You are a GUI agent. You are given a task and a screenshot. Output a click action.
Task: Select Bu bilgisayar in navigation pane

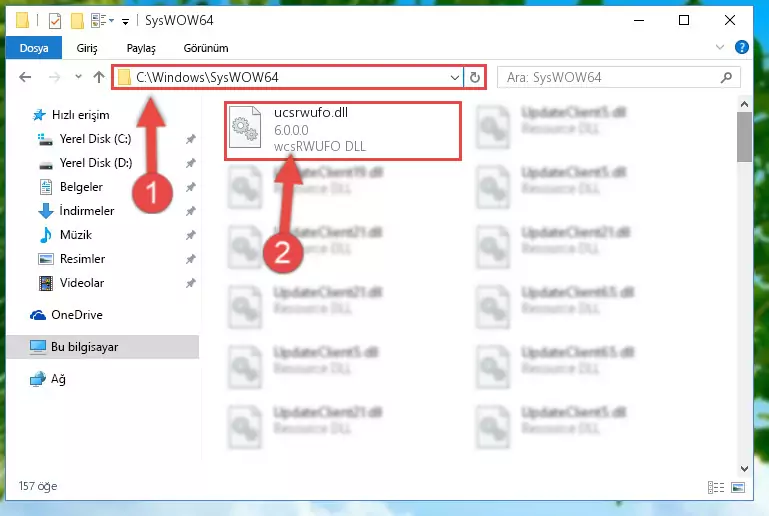tap(103, 347)
